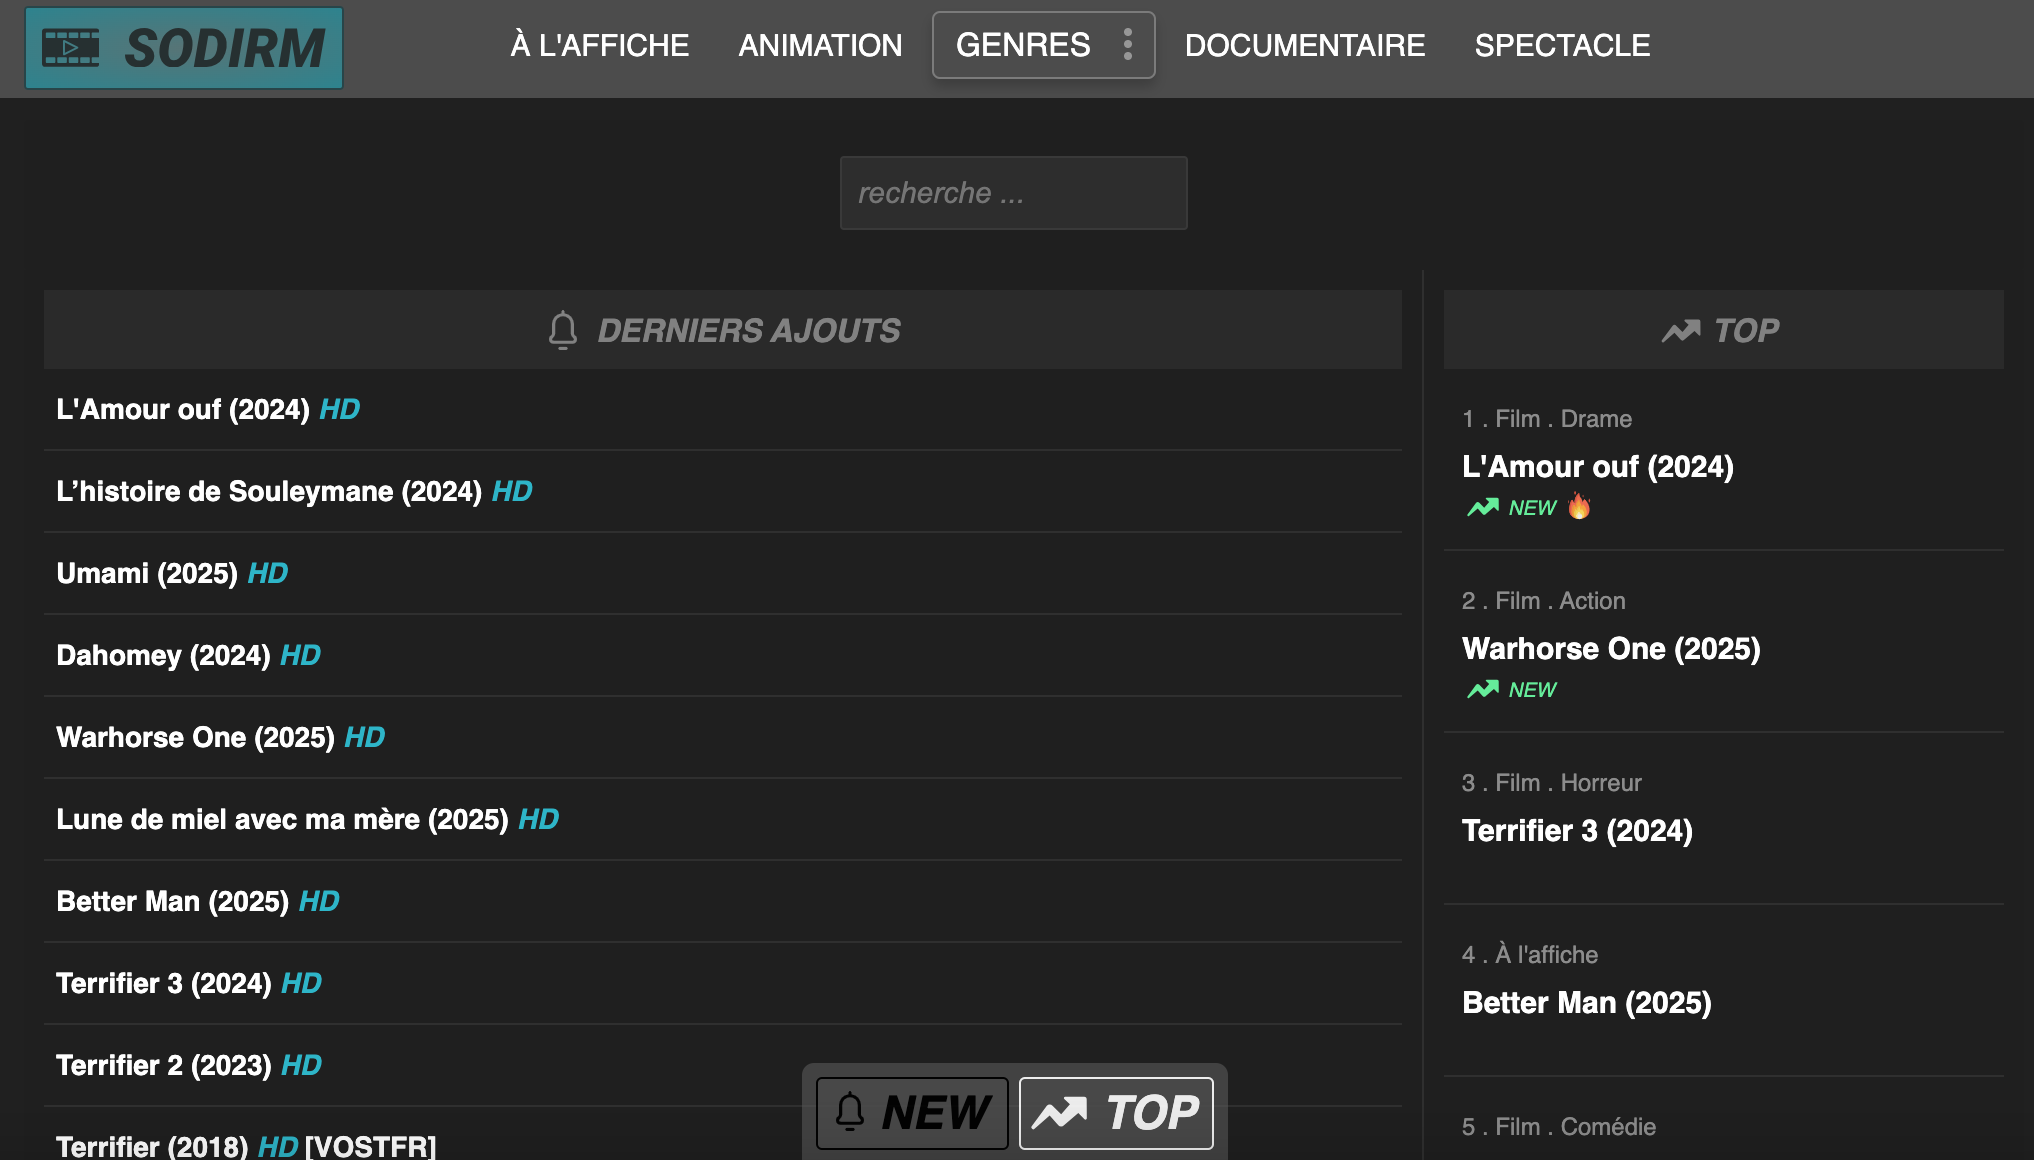This screenshot has width=2034, height=1160.
Task: Click the fire icon under L'Amour ouf
Action: click(1579, 507)
